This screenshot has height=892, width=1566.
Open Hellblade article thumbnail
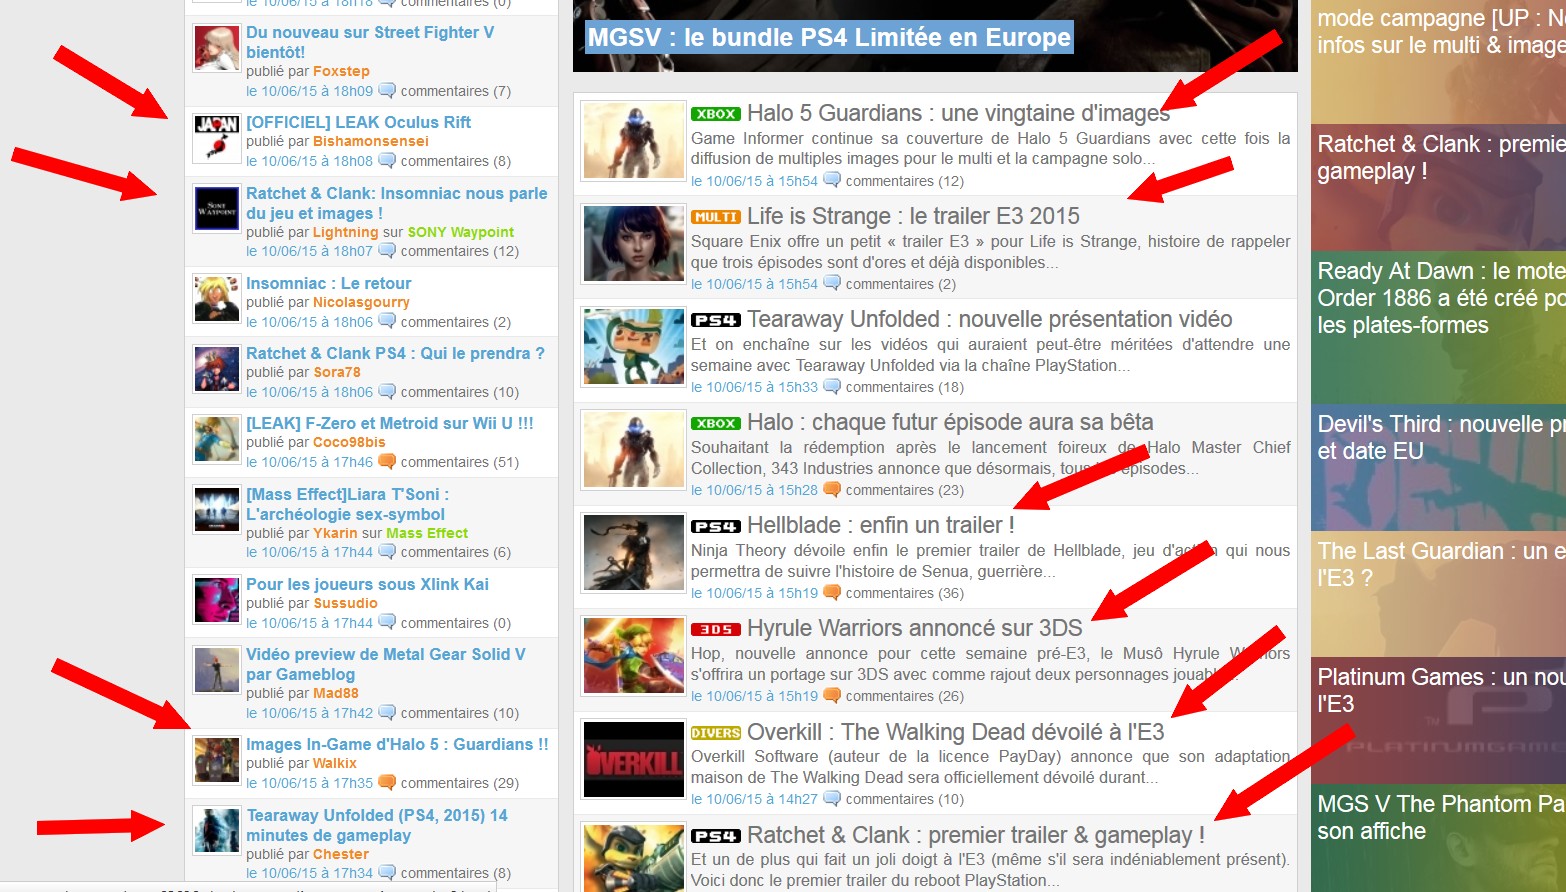pyautogui.click(x=634, y=552)
